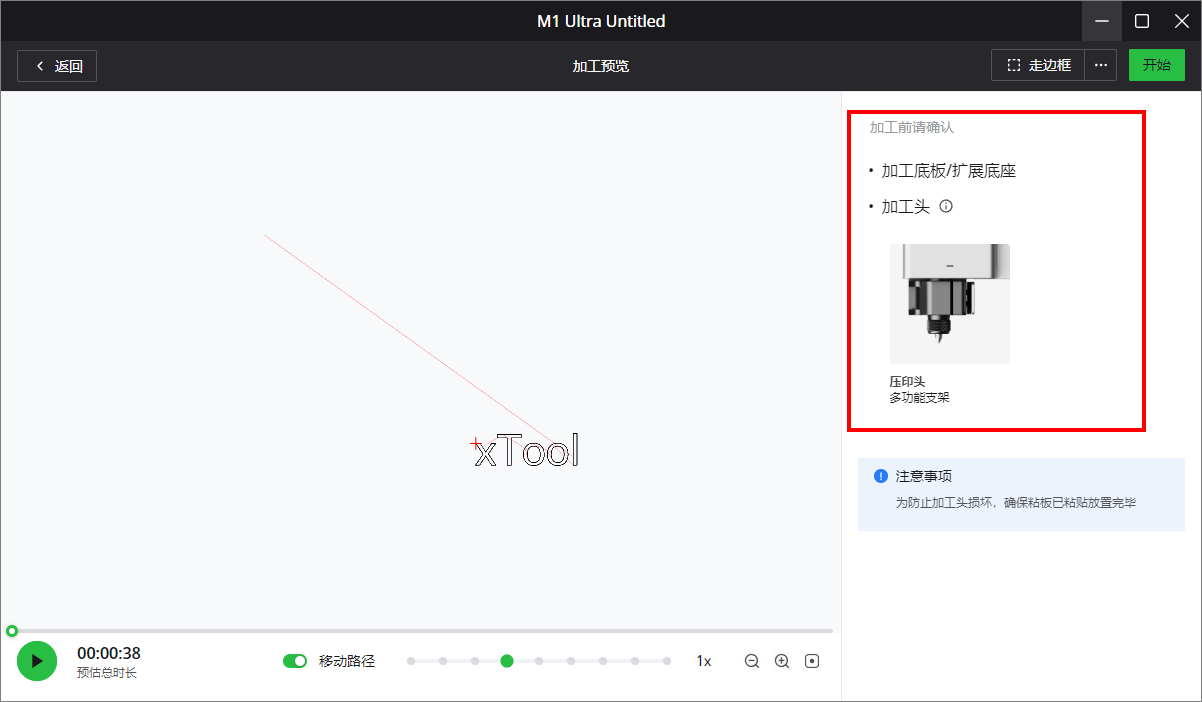The height and width of the screenshot is (702, 1202).
Task: Play the processing preview simulation
Action: pyautogui.click(x=36, y=661)
